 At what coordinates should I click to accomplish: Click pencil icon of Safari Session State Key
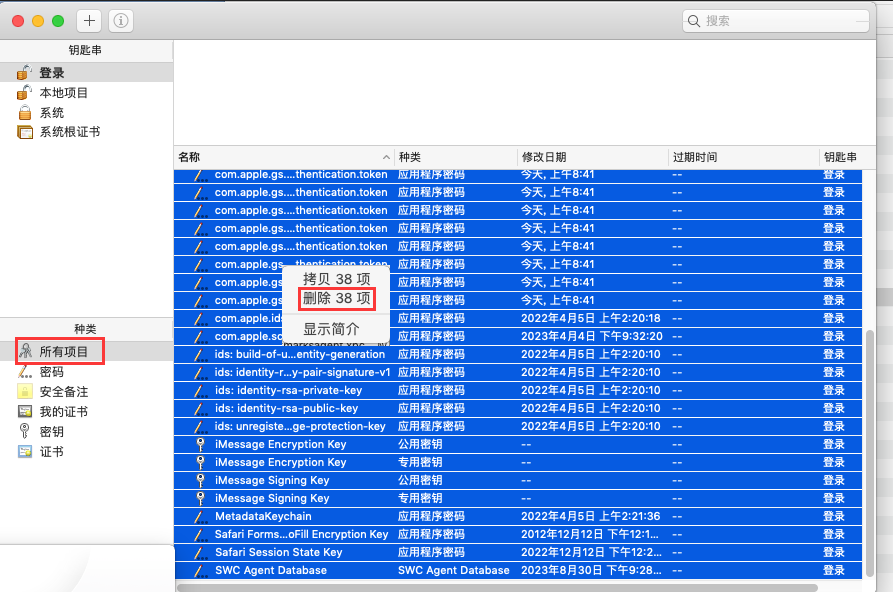pyautogui.click(x=200, y=552)
